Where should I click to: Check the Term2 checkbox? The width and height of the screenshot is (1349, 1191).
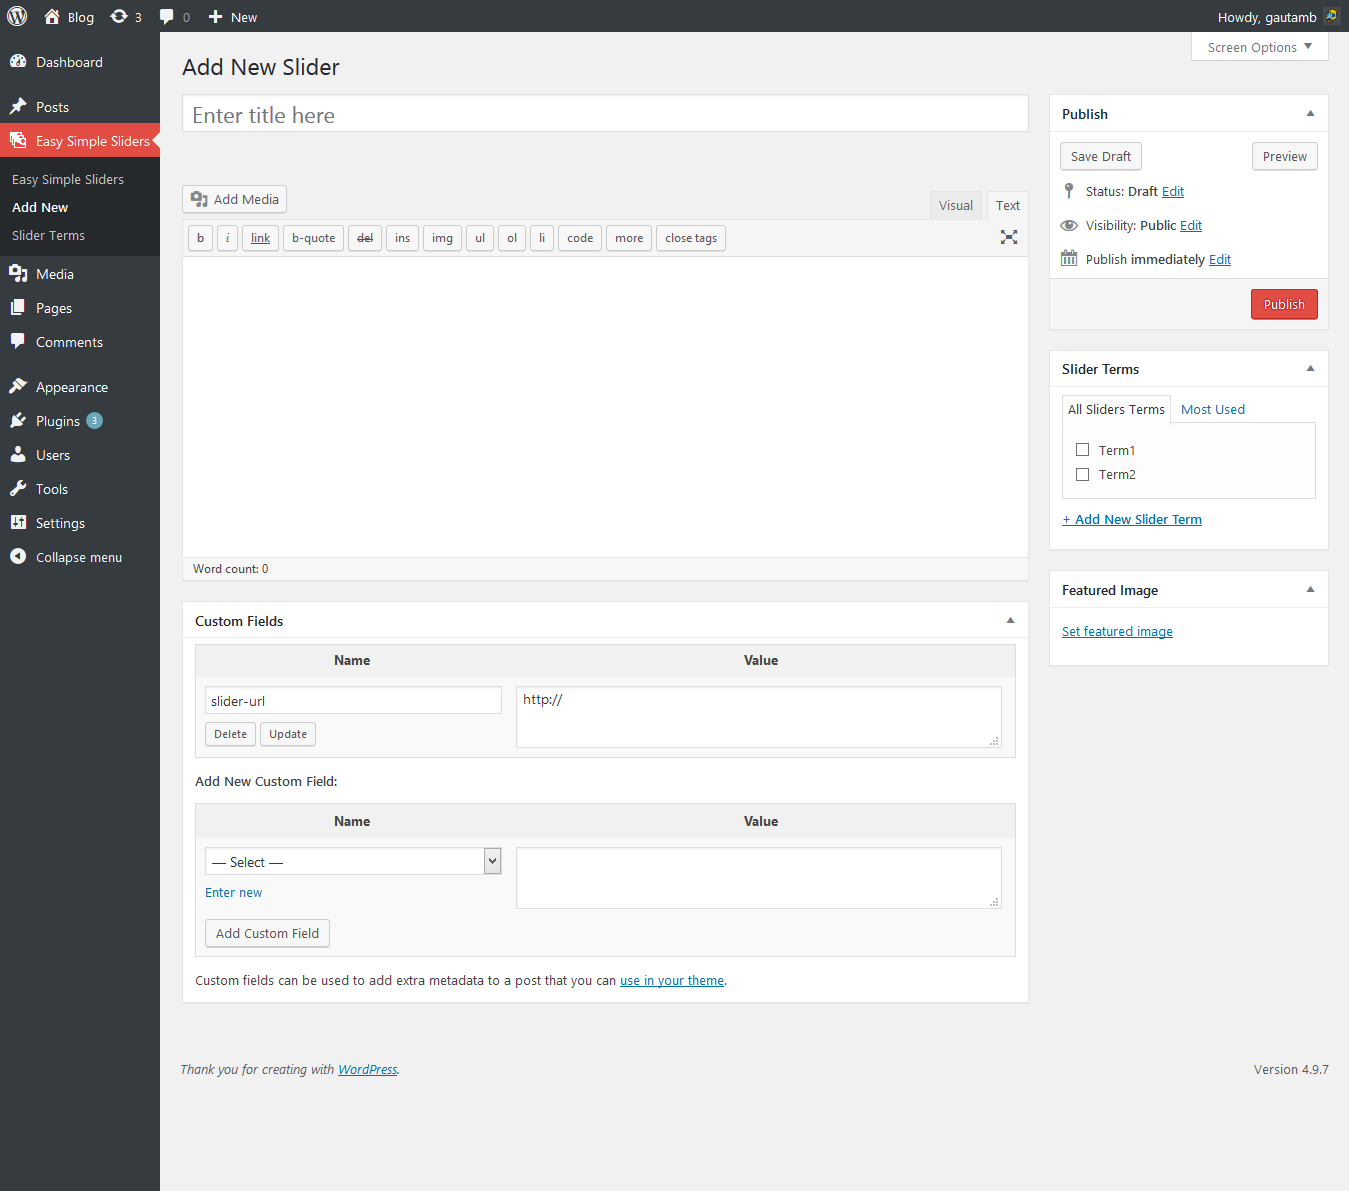(1082, 474)
